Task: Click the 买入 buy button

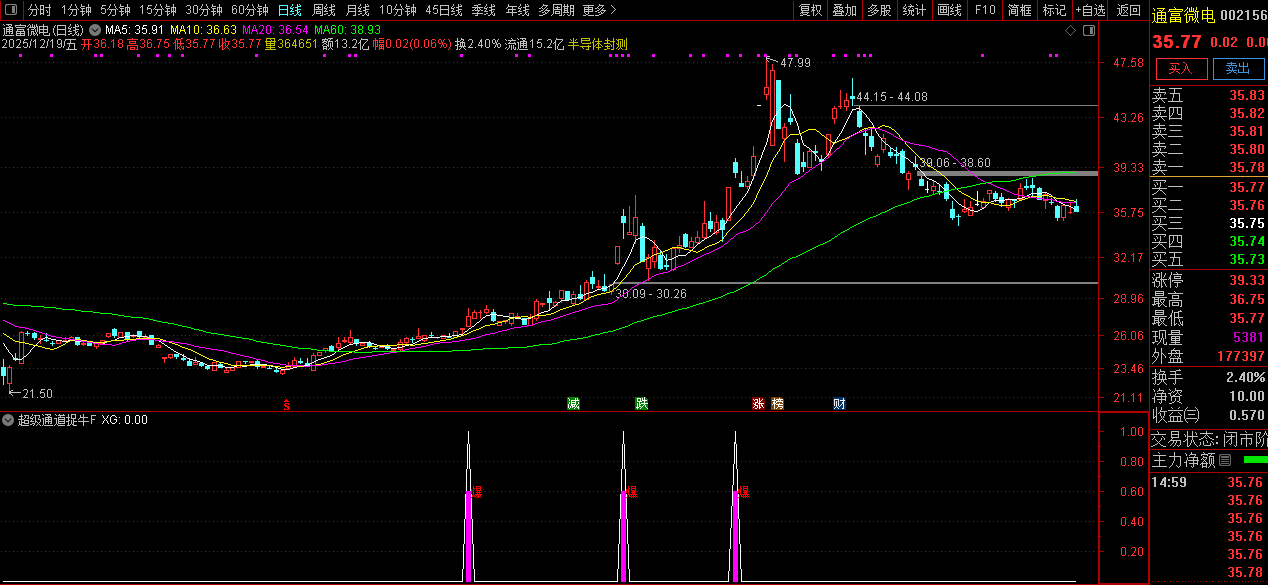Action: (x=1181, y=68)
